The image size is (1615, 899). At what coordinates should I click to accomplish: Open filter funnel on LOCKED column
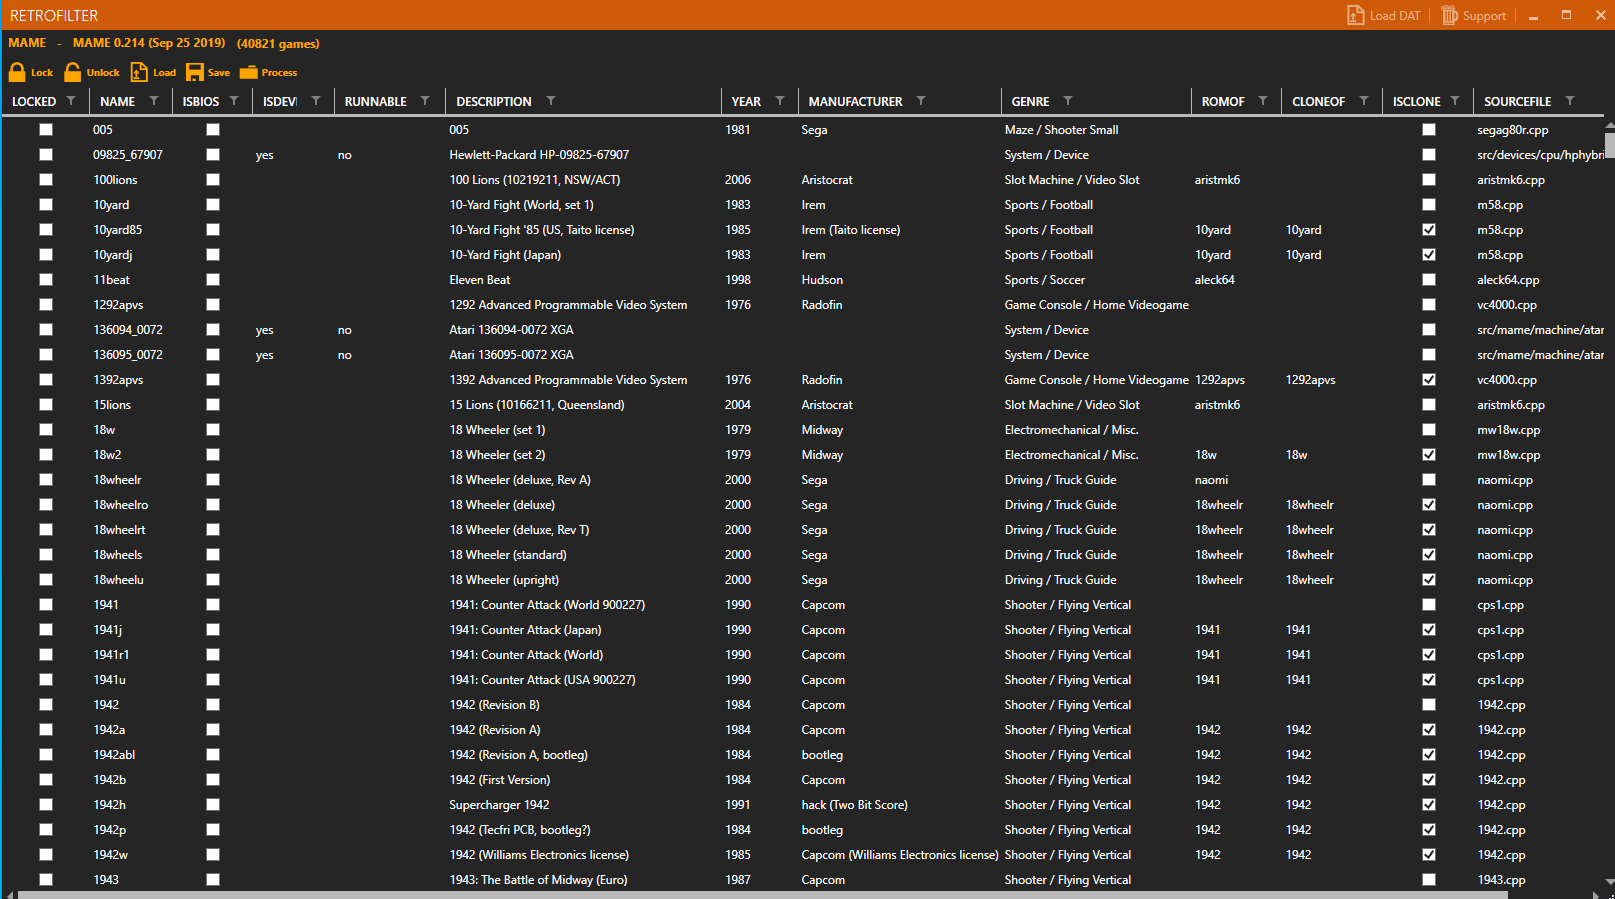71,101
